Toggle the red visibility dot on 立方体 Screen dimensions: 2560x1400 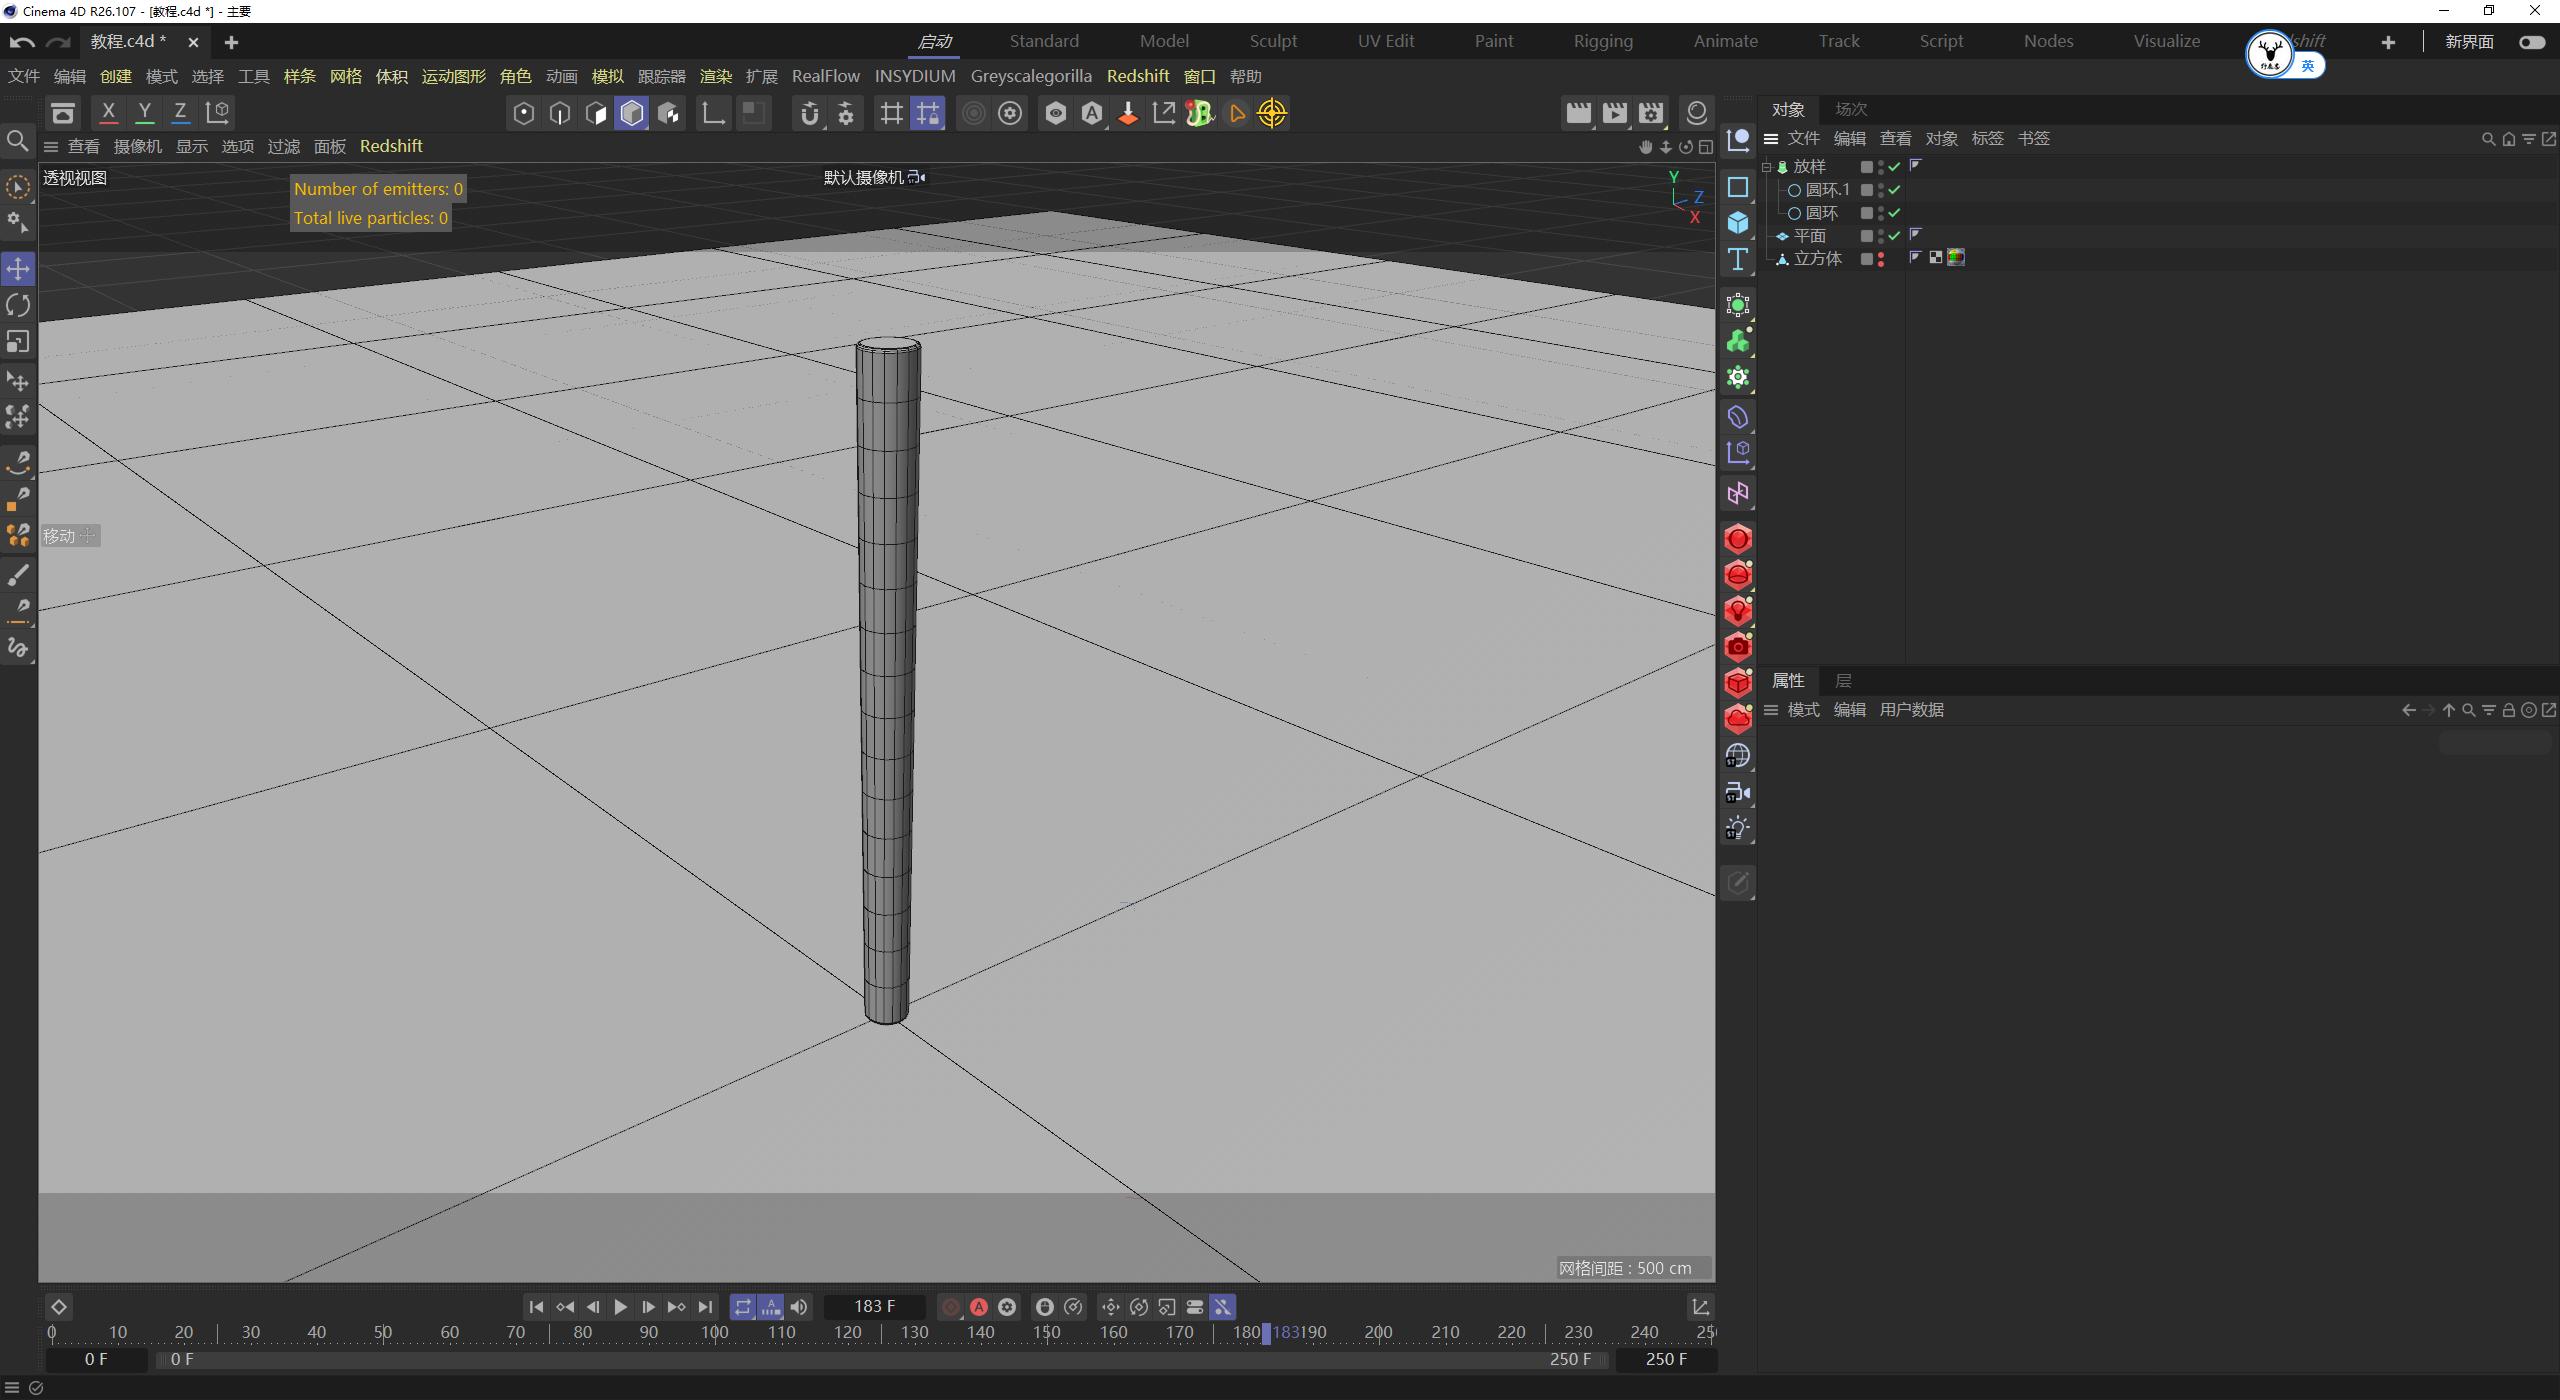(1881, 256)
